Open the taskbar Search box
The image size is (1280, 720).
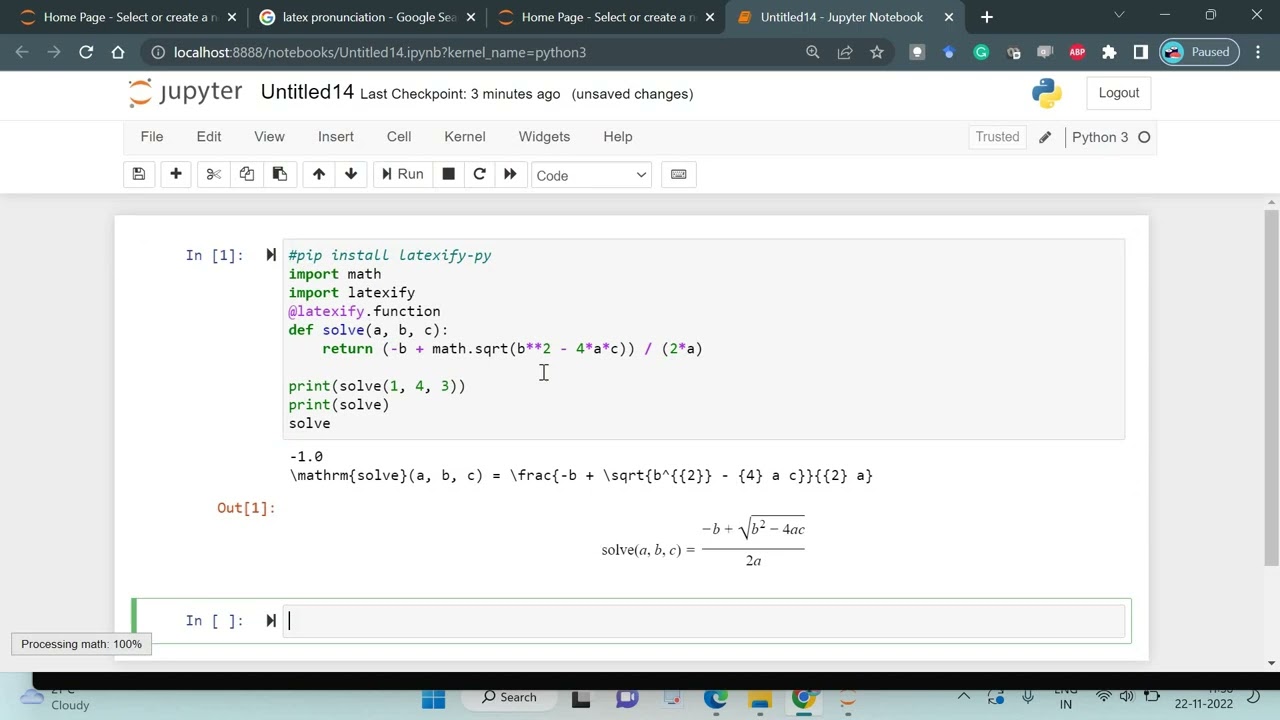point(510,697)
